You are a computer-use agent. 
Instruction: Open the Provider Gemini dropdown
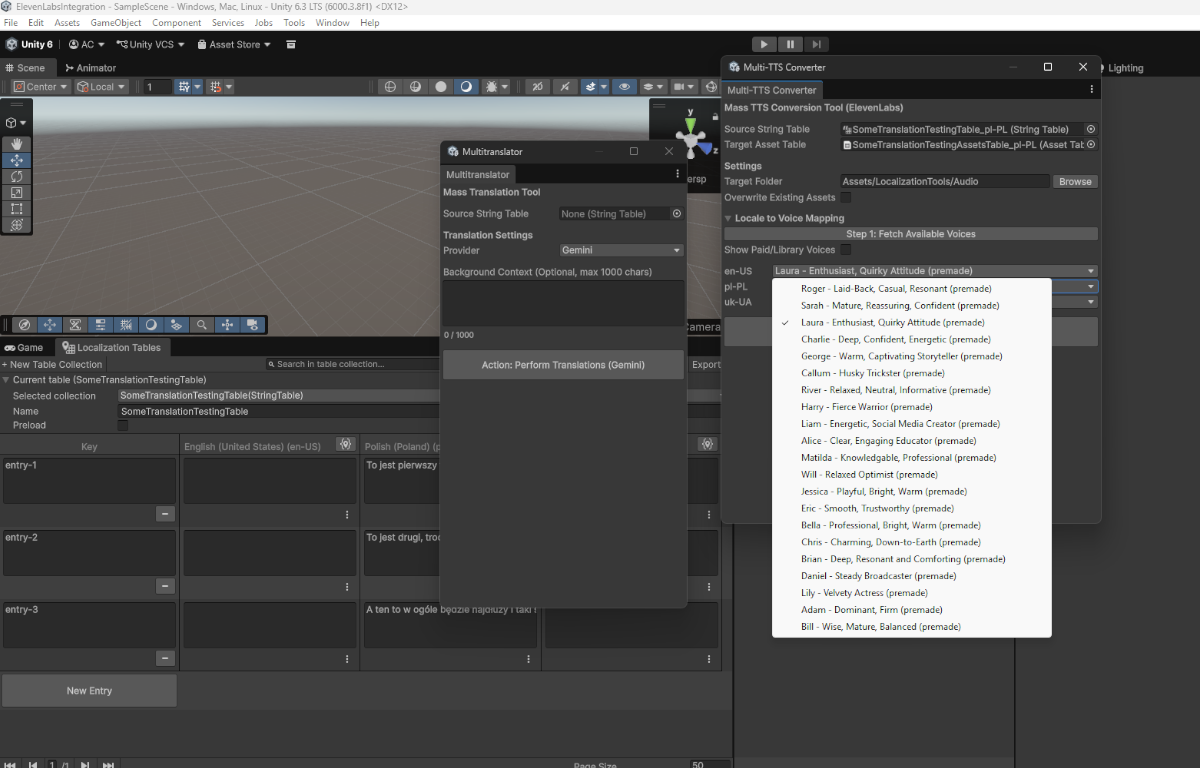(621, 250)
